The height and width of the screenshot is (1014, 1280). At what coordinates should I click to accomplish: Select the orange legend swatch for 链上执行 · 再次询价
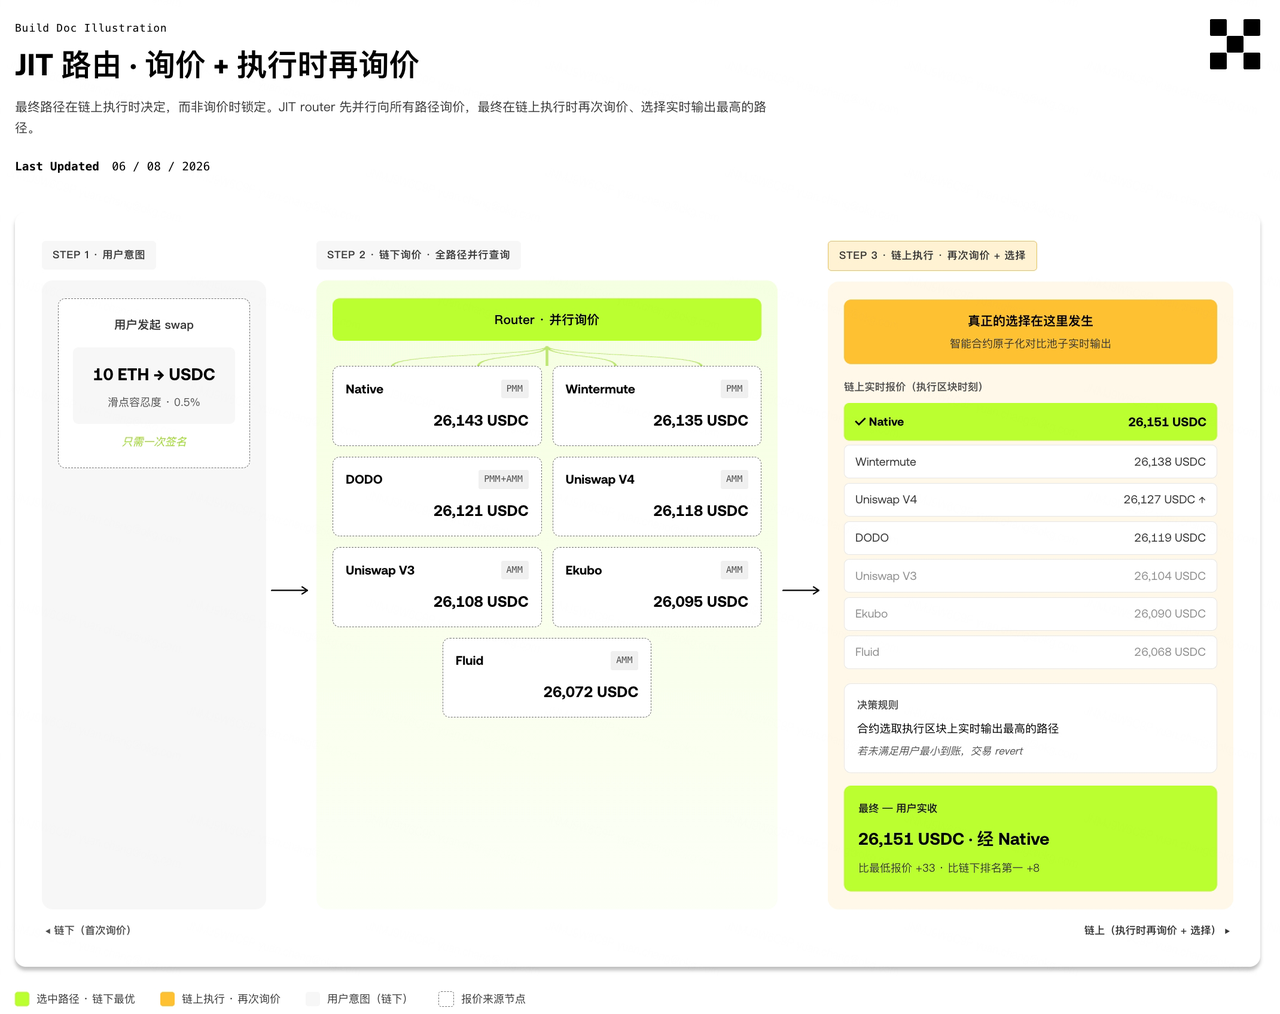167,999
